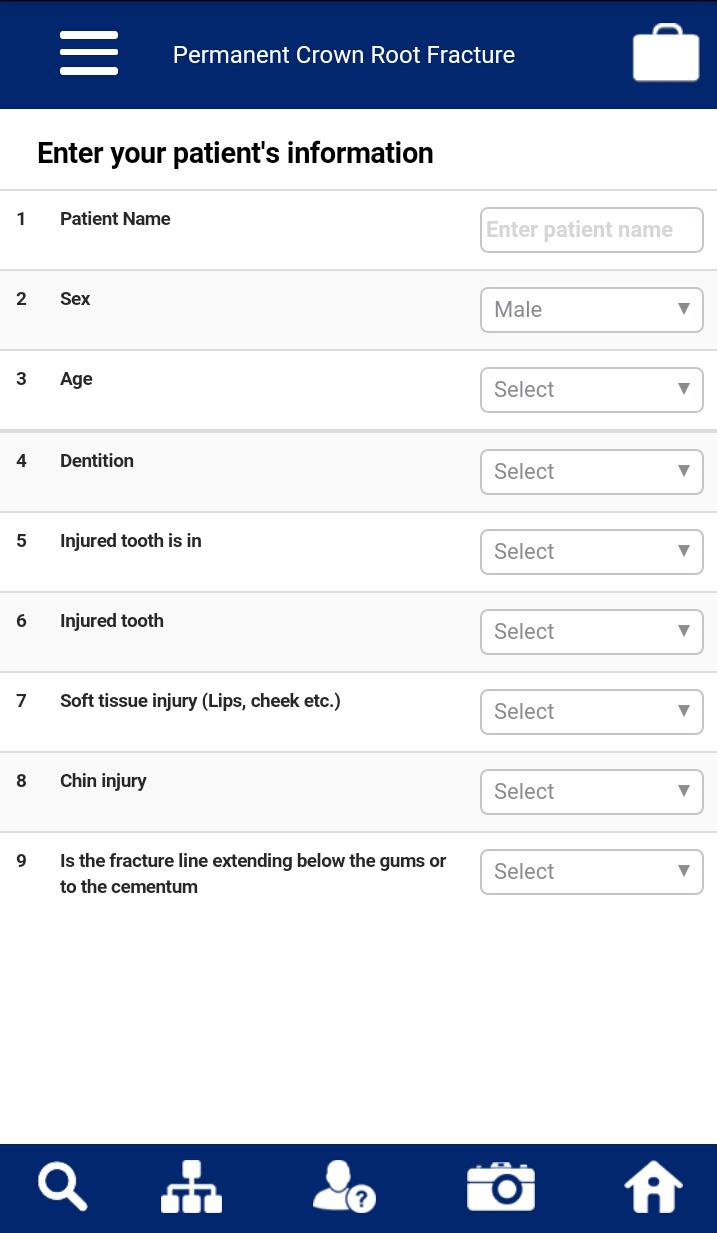Screen dimensions: 717x1233
Task: Tap the search magnifier icon
Action: 62,1187
